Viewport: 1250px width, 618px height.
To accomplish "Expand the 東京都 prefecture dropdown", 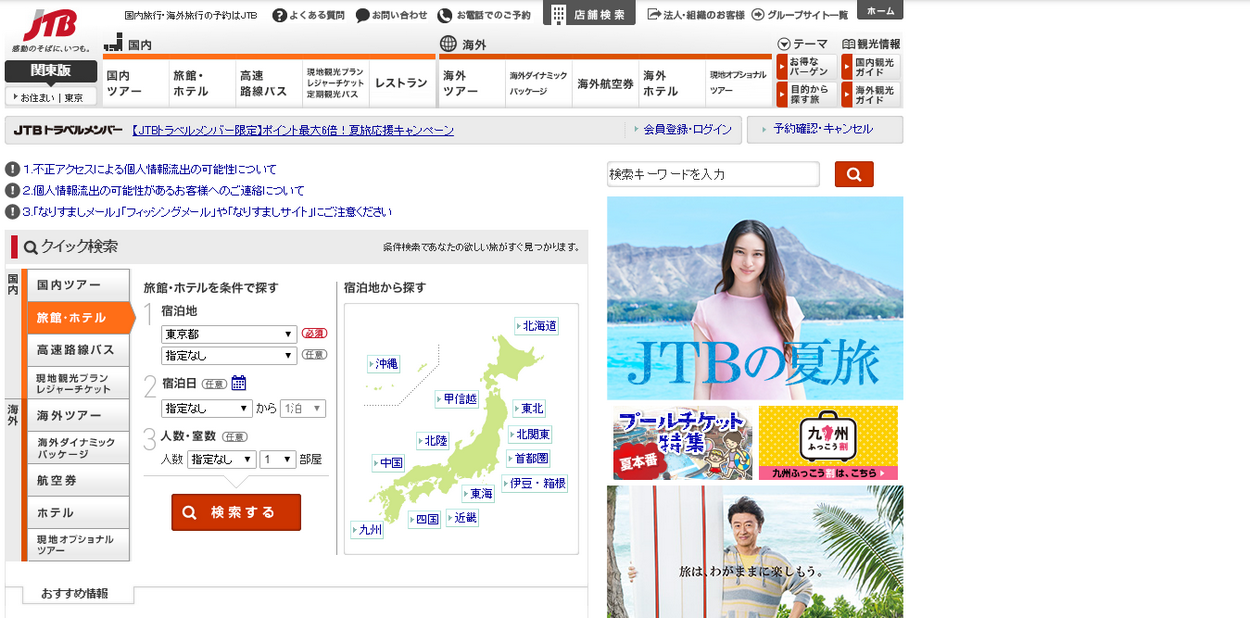I will 228,334.
